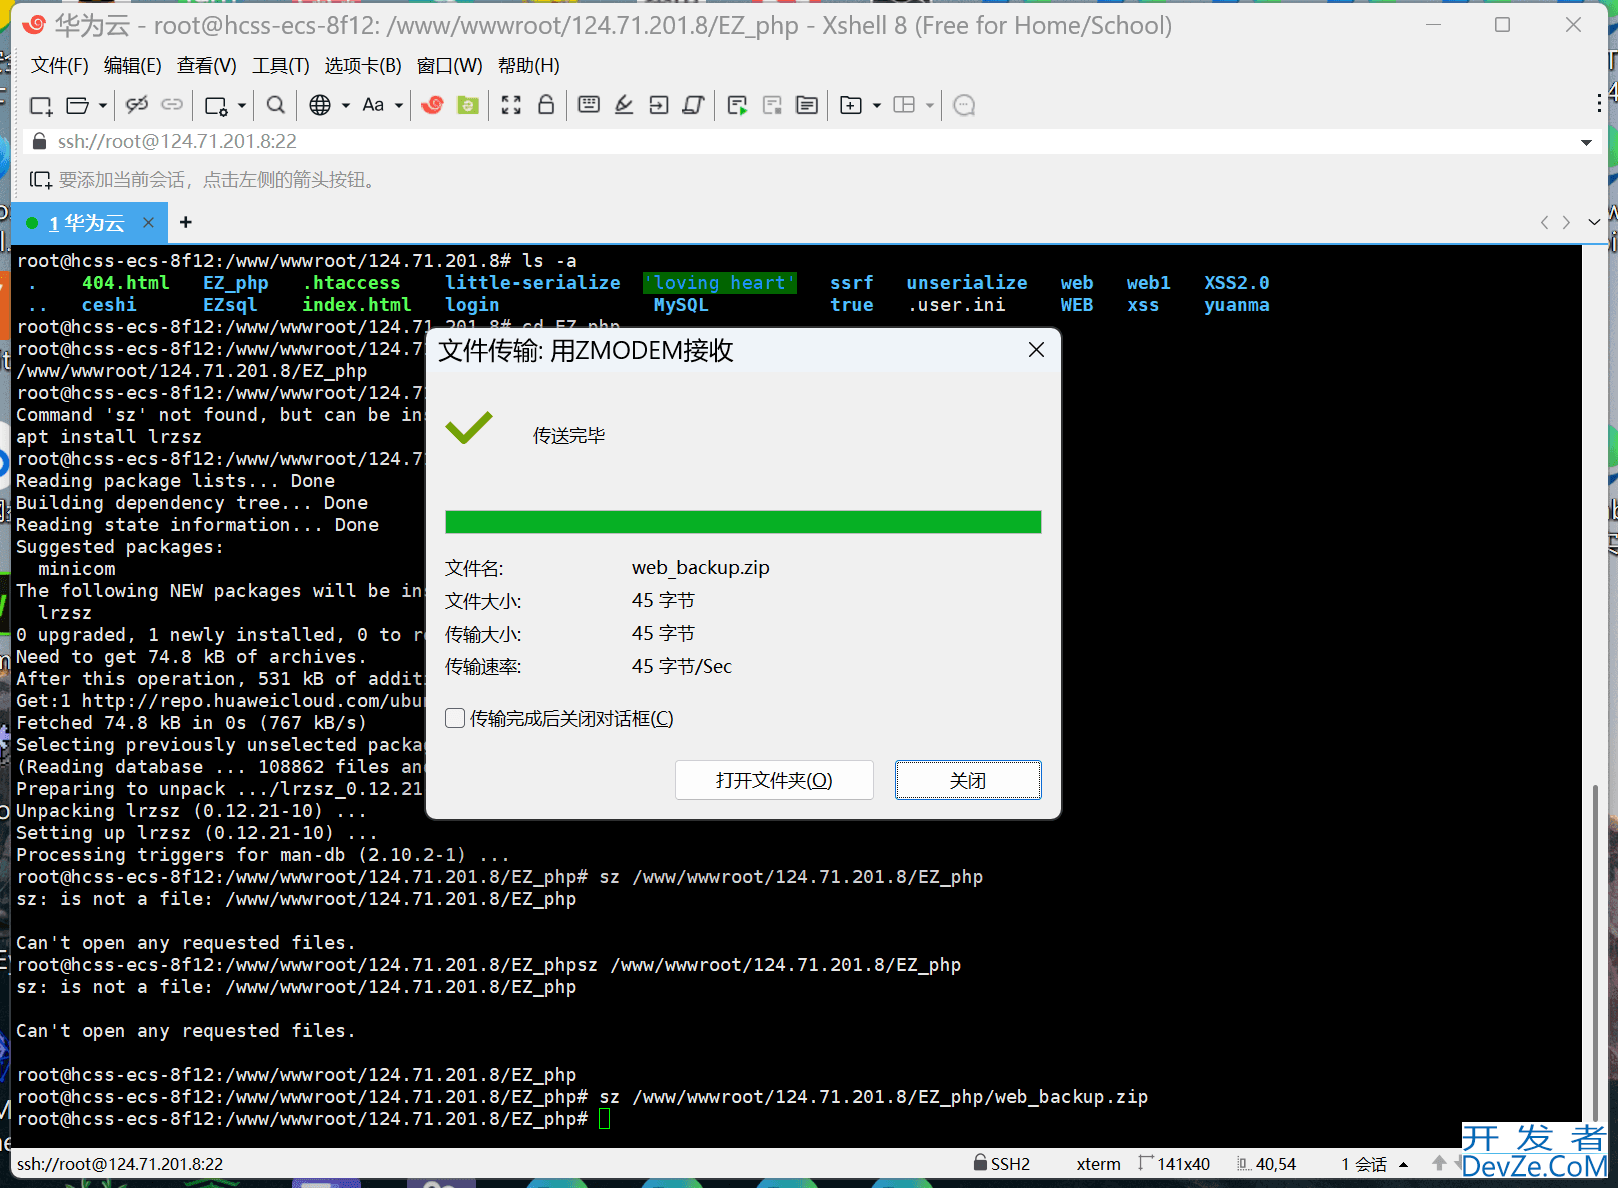Add a new tab with the plus button
The image size is (1618, 1188).
click(x=185, y=222)
